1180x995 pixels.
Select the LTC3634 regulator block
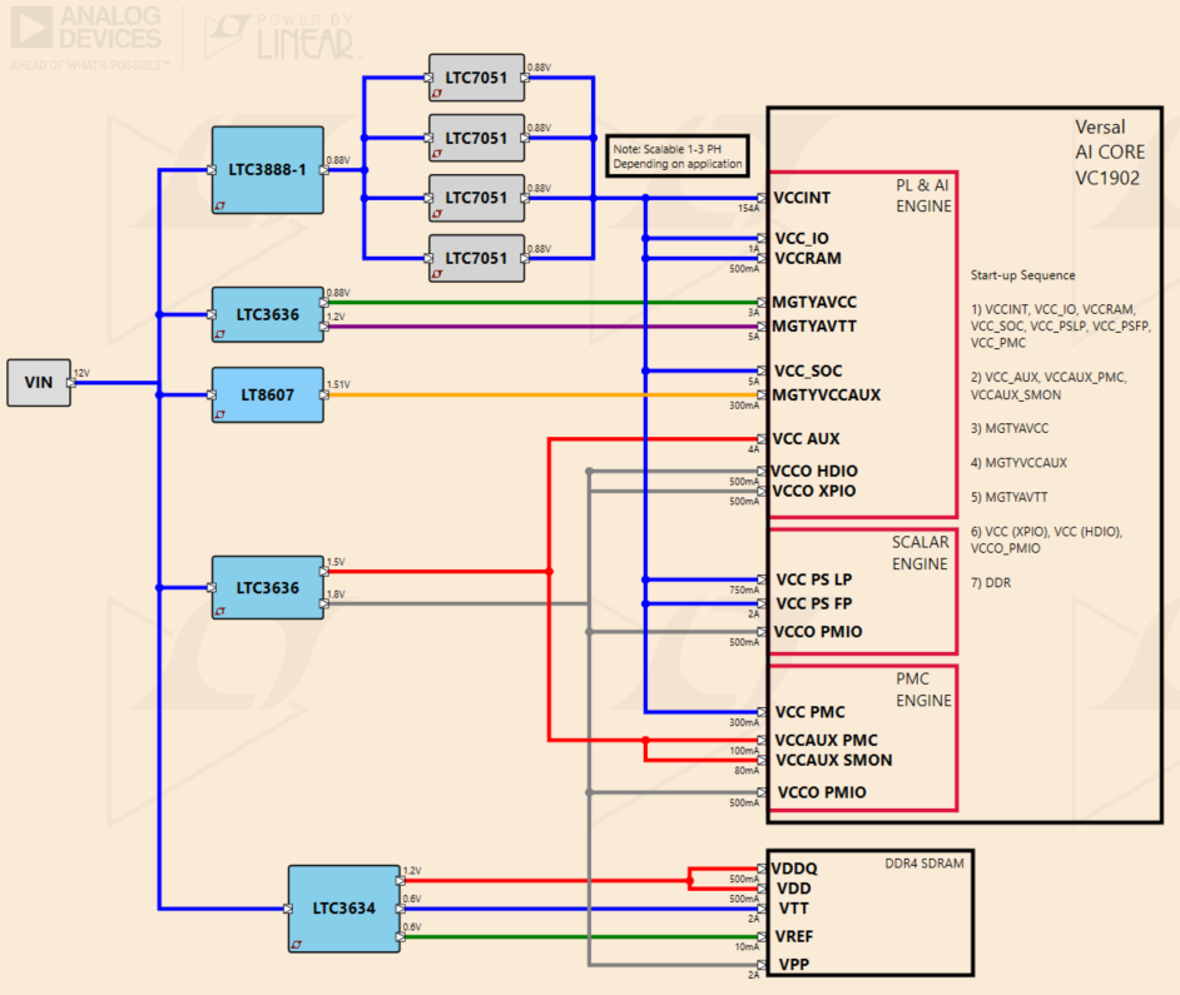point(344,908)
